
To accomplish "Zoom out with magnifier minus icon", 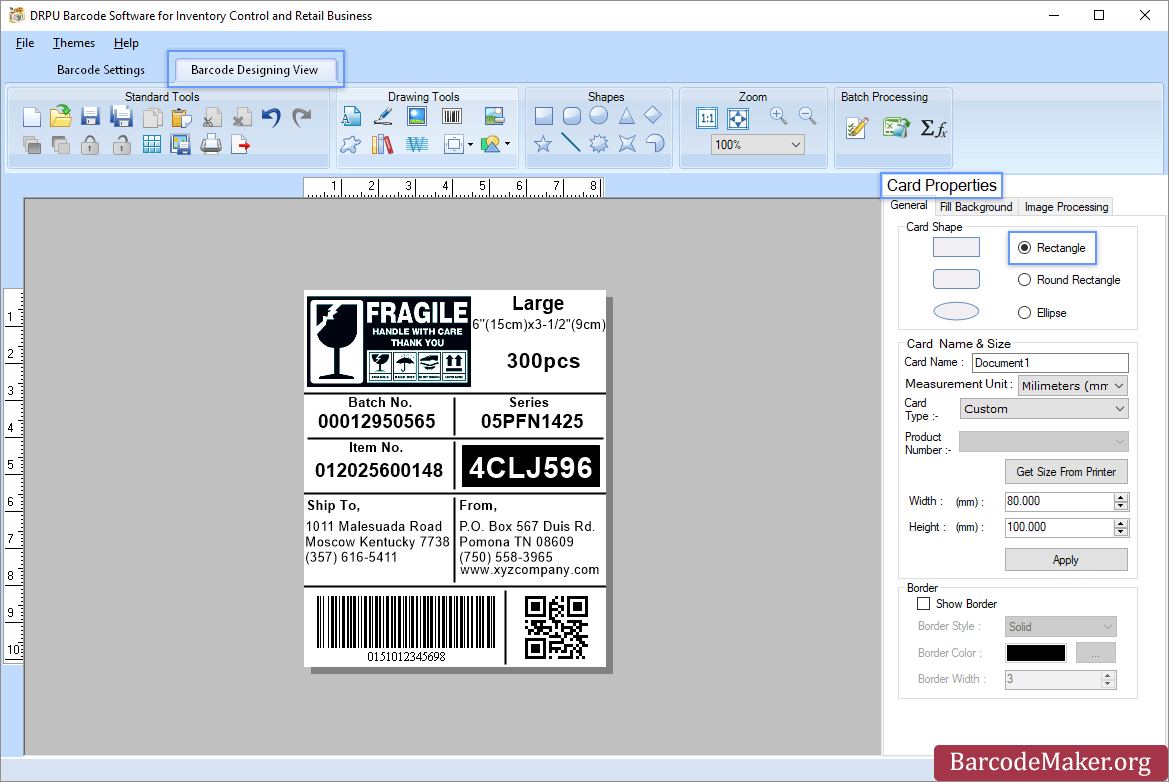I will pos(807,116).
